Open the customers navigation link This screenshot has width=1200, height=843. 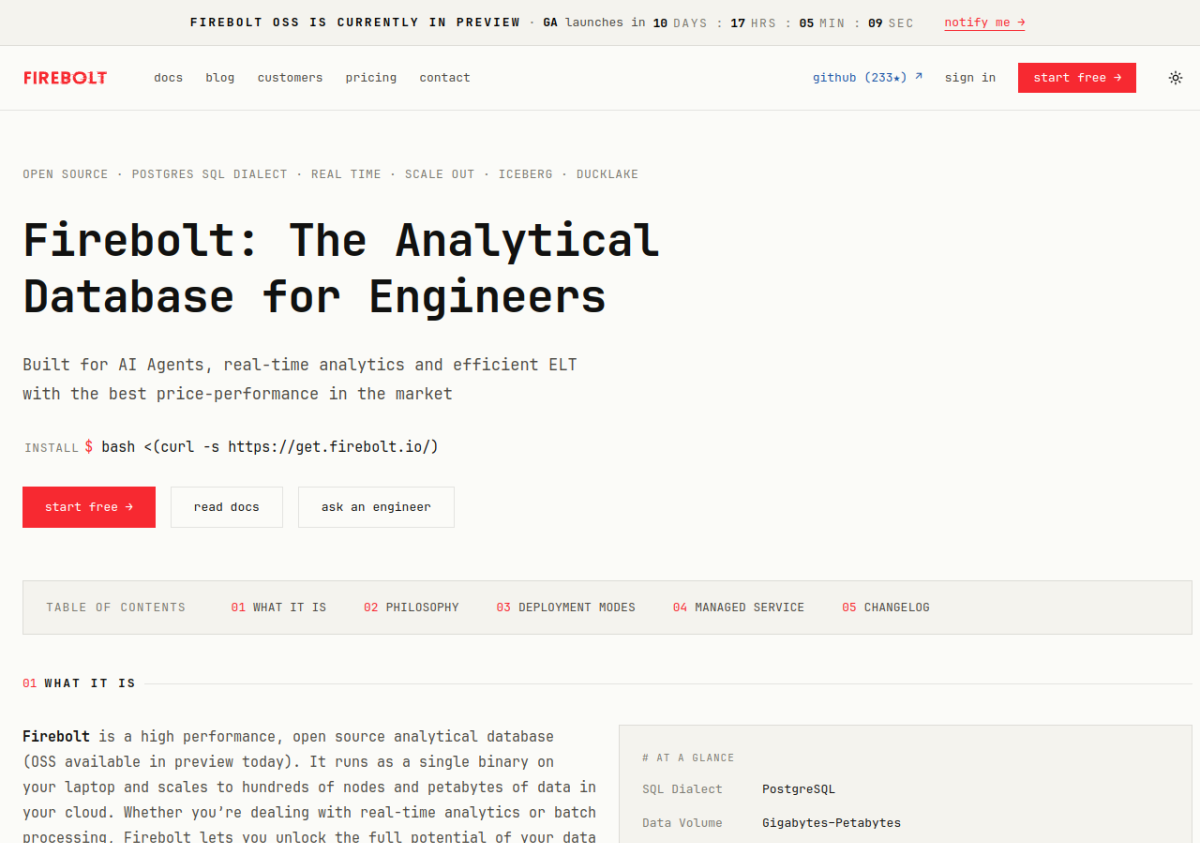tap(290, 78)
